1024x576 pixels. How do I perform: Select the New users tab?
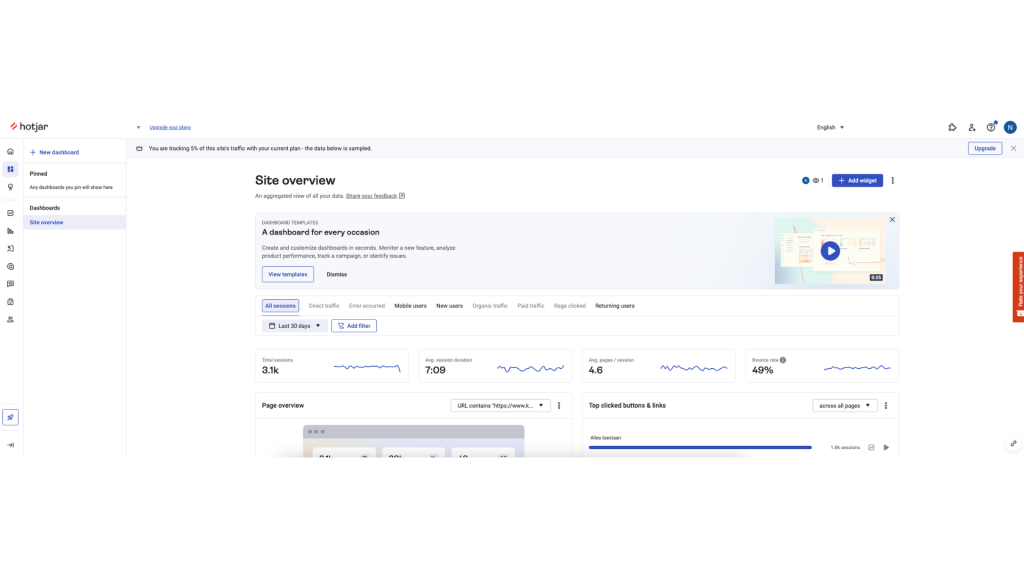pyautogui.click(x=449, y=306)
